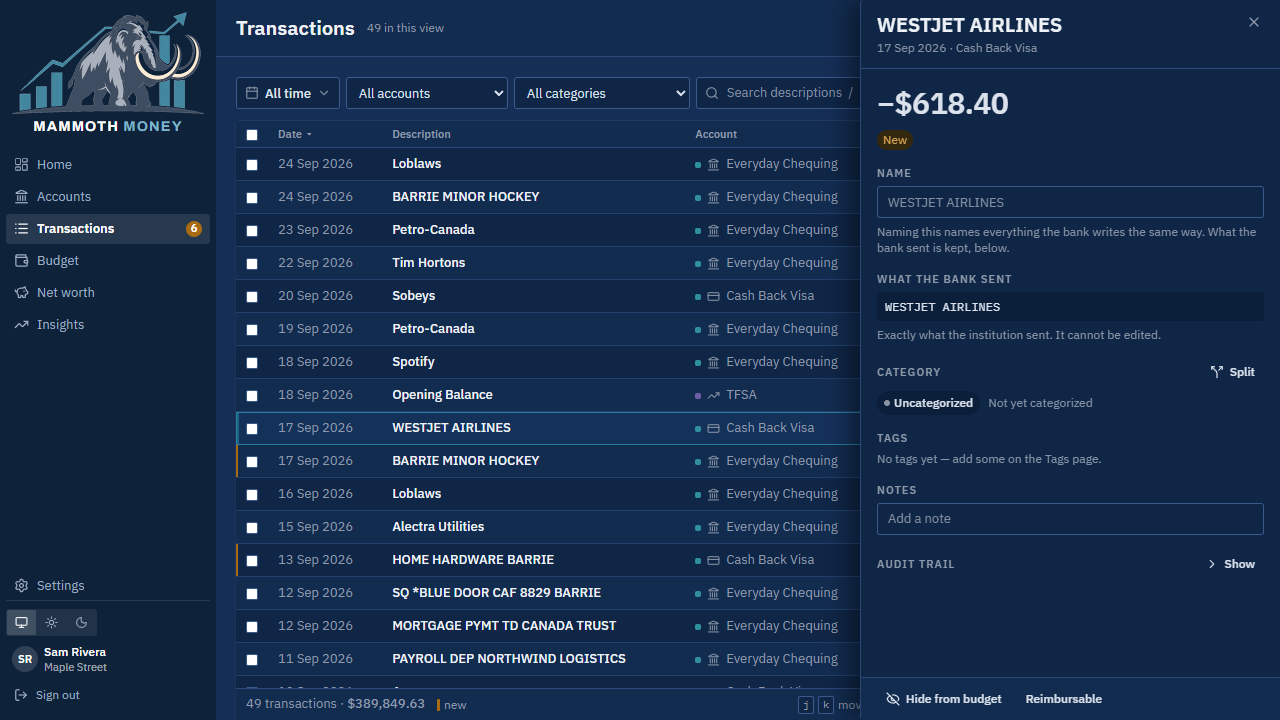Image resolution: width=1280 pixels, height=720 pixels.
Task: Close the WESTJET AIRLINES detail panel
Action: point(1254,22)
